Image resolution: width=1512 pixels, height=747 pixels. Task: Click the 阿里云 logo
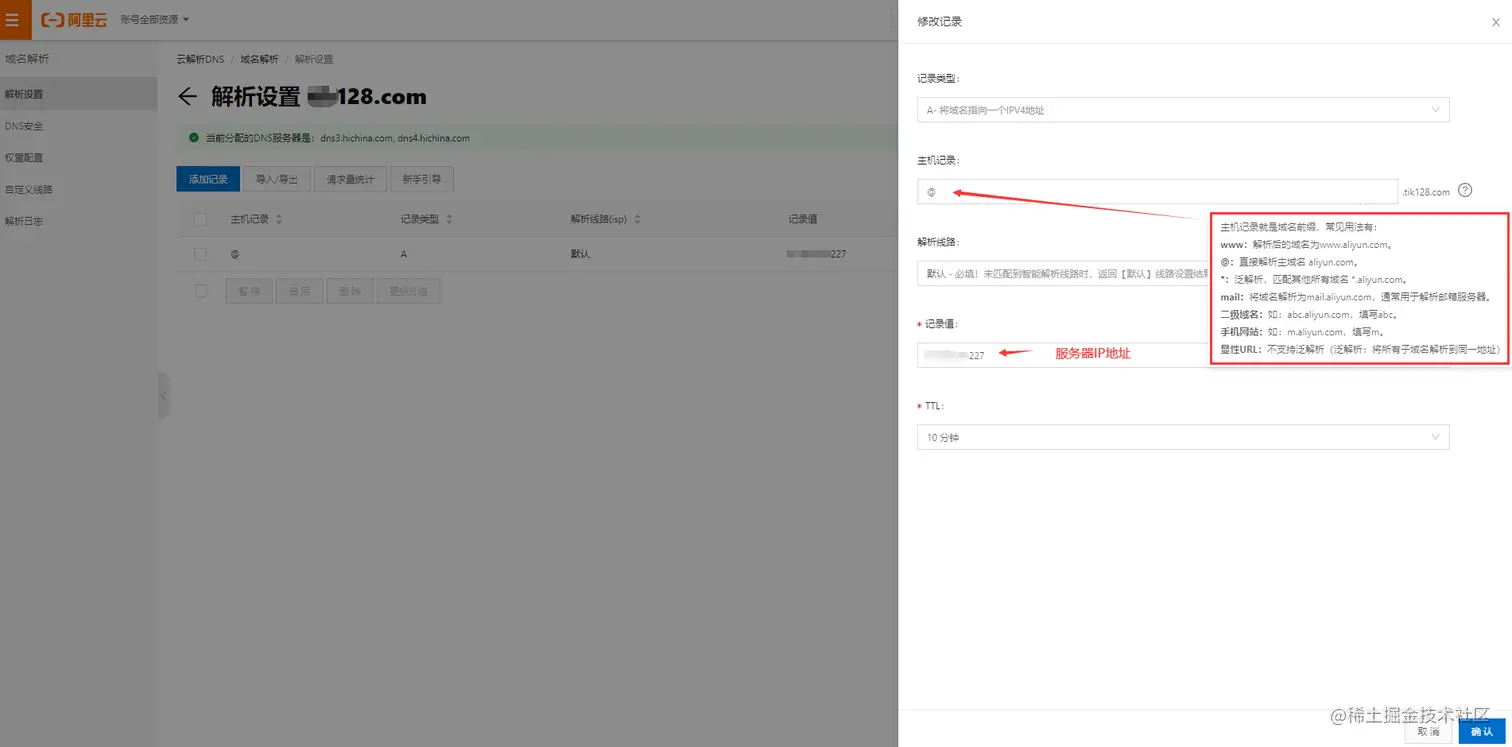pyautogui.click(x=74, y=19)
